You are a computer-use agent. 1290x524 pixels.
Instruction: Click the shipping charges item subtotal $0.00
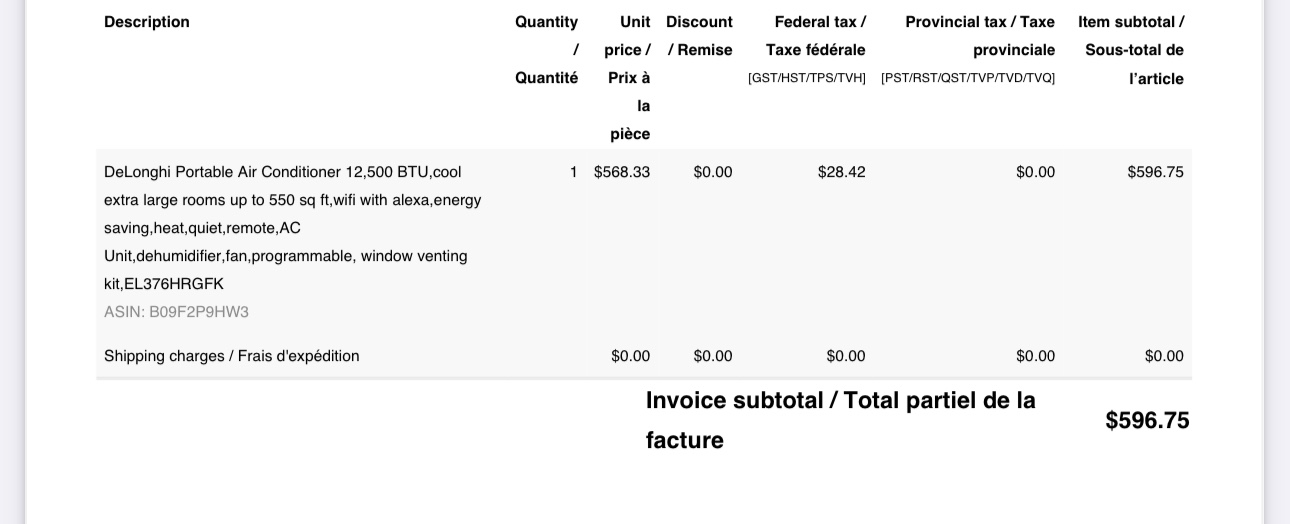[x=1164, y=356]
